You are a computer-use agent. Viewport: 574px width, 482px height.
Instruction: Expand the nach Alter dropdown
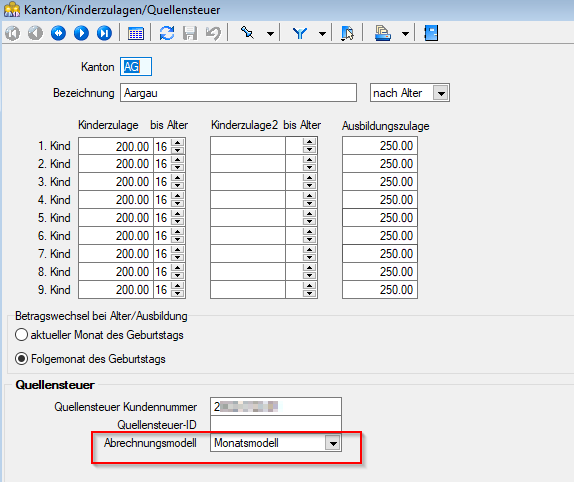pyautogui.click(x=441, y=93)
